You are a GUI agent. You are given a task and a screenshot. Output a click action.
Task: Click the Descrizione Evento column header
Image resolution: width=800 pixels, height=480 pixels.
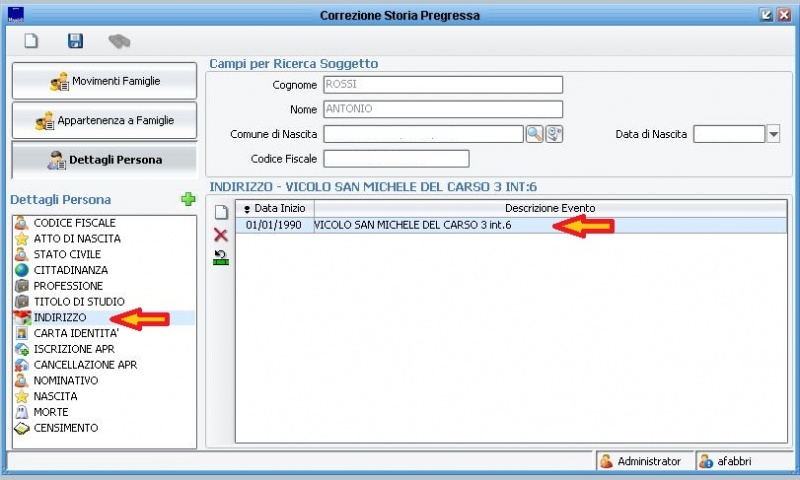(550, 208)
